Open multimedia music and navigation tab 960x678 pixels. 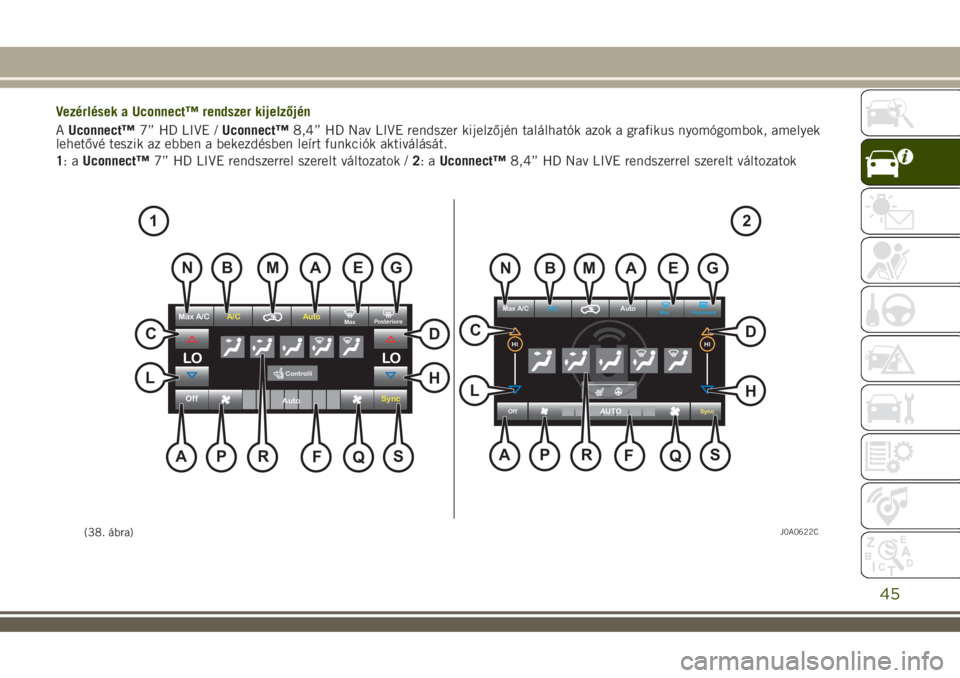pos(910,506)
